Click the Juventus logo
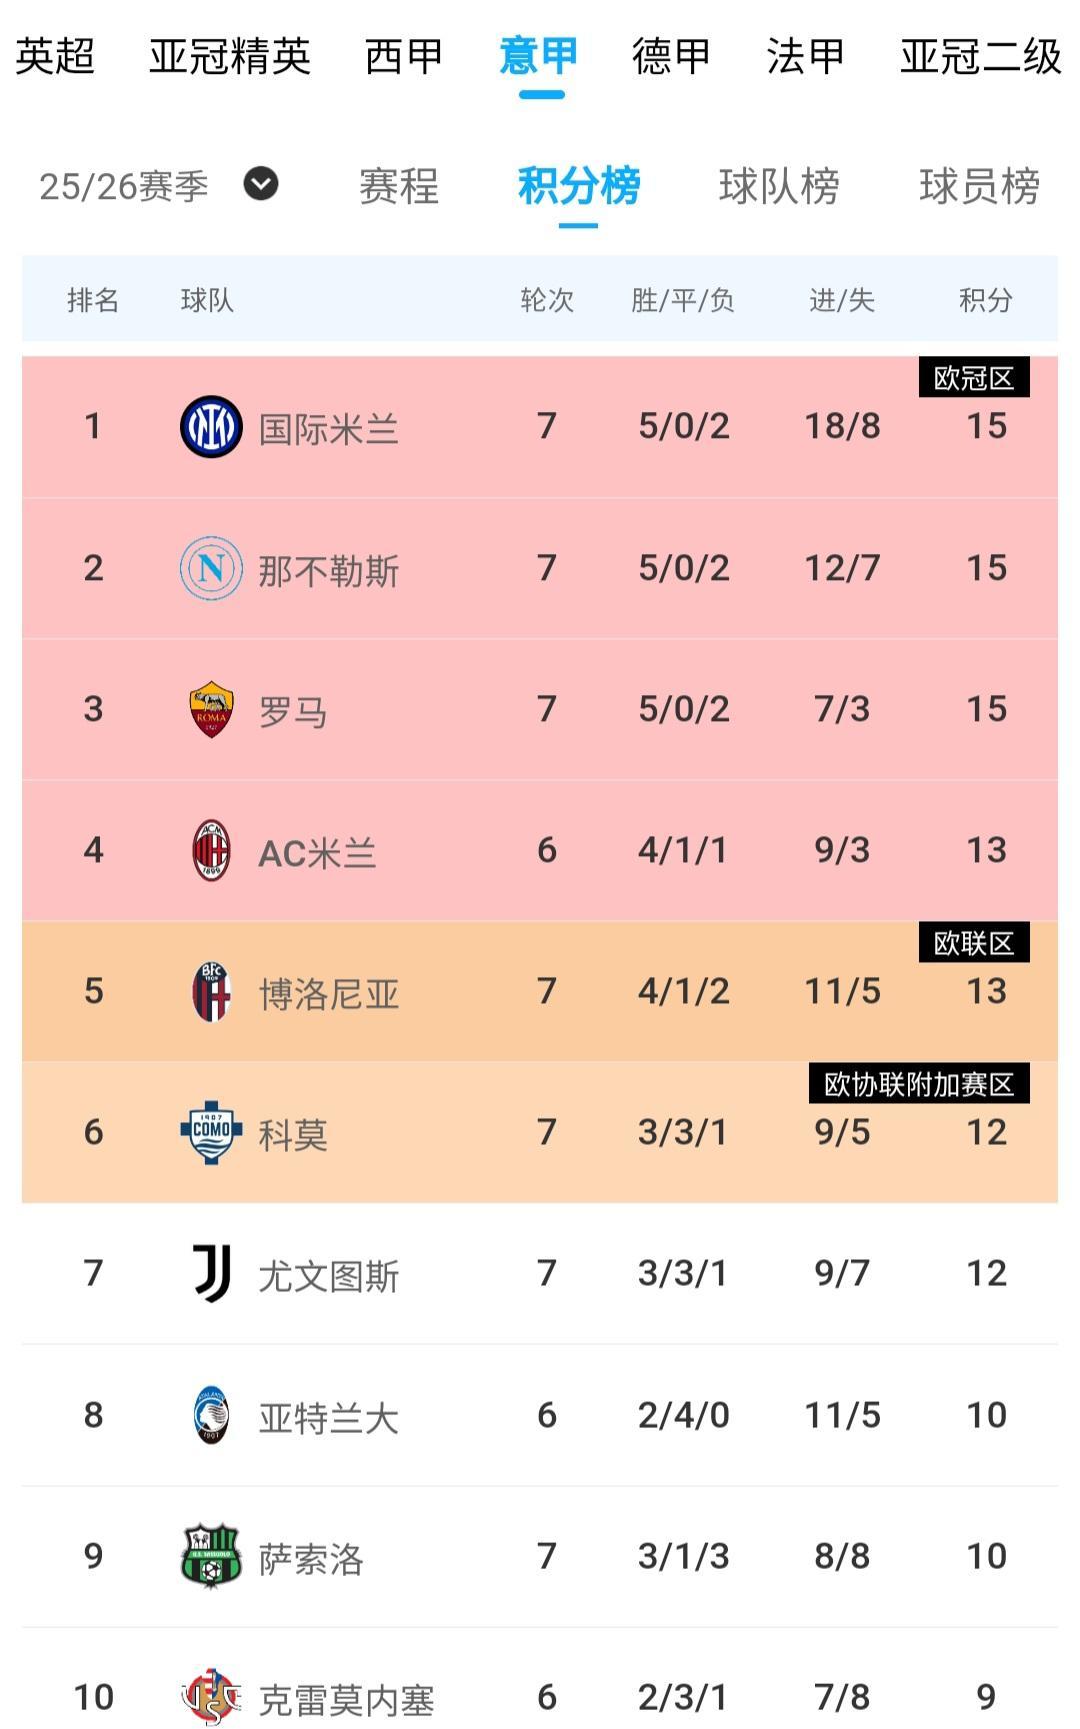The height and width of the screenshot is (1729, 1080). pyautogui.click(x=211, y=1273)
